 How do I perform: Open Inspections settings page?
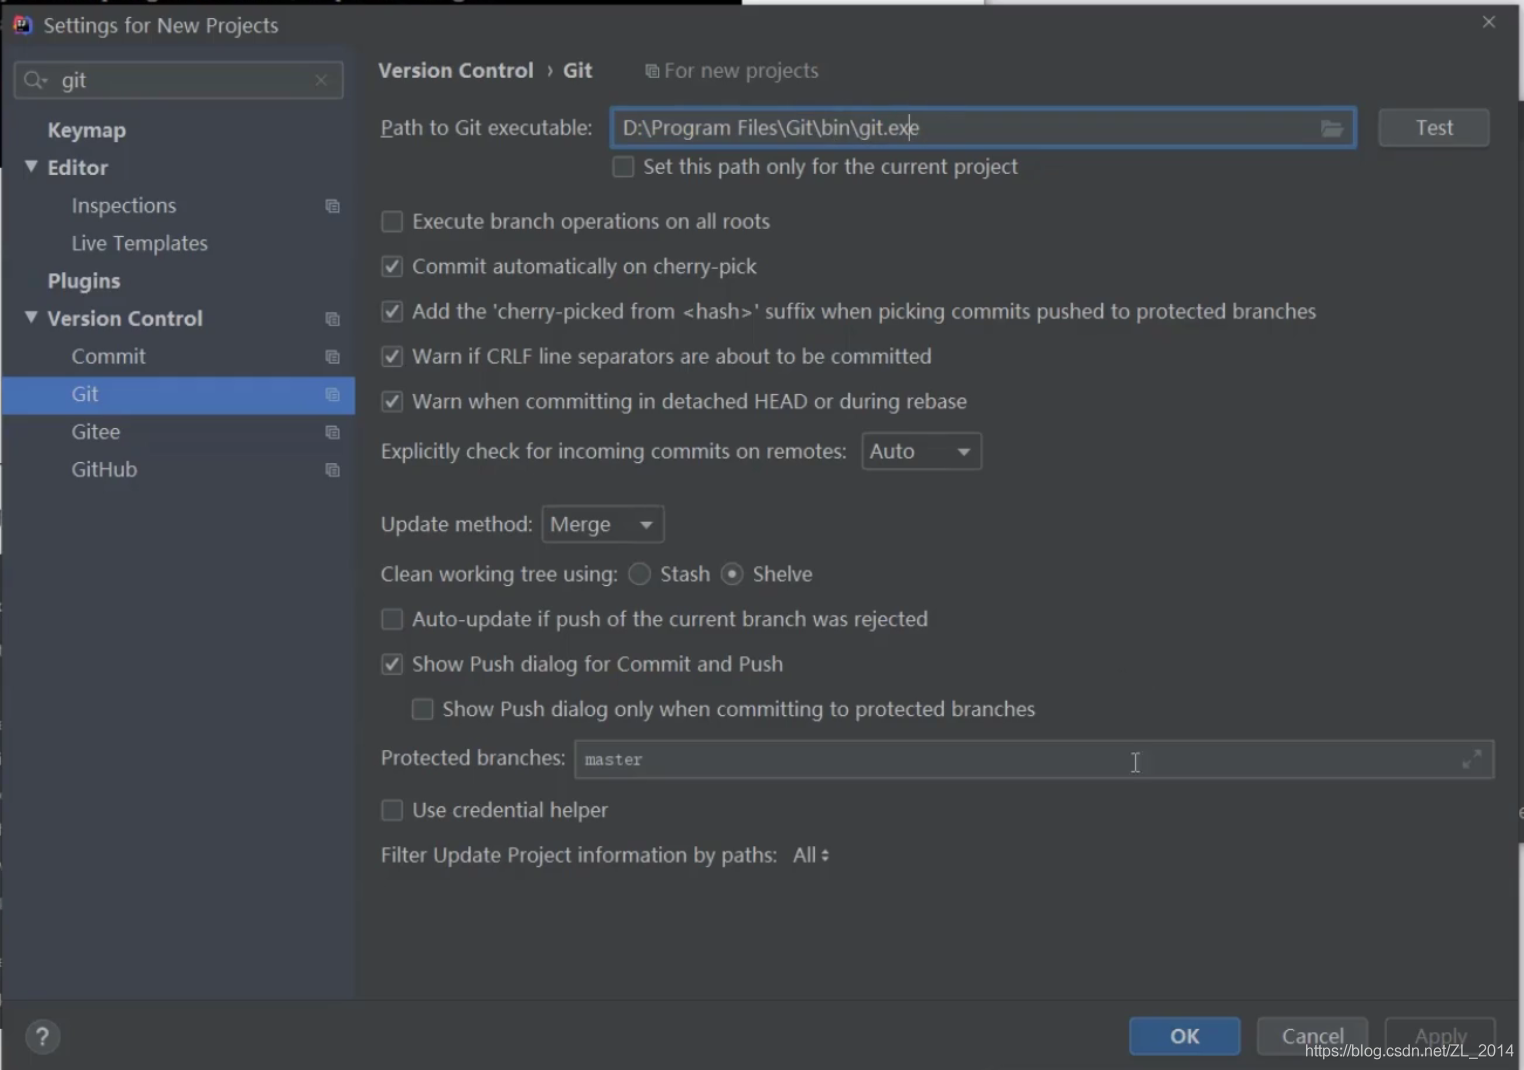coord(124,206)
